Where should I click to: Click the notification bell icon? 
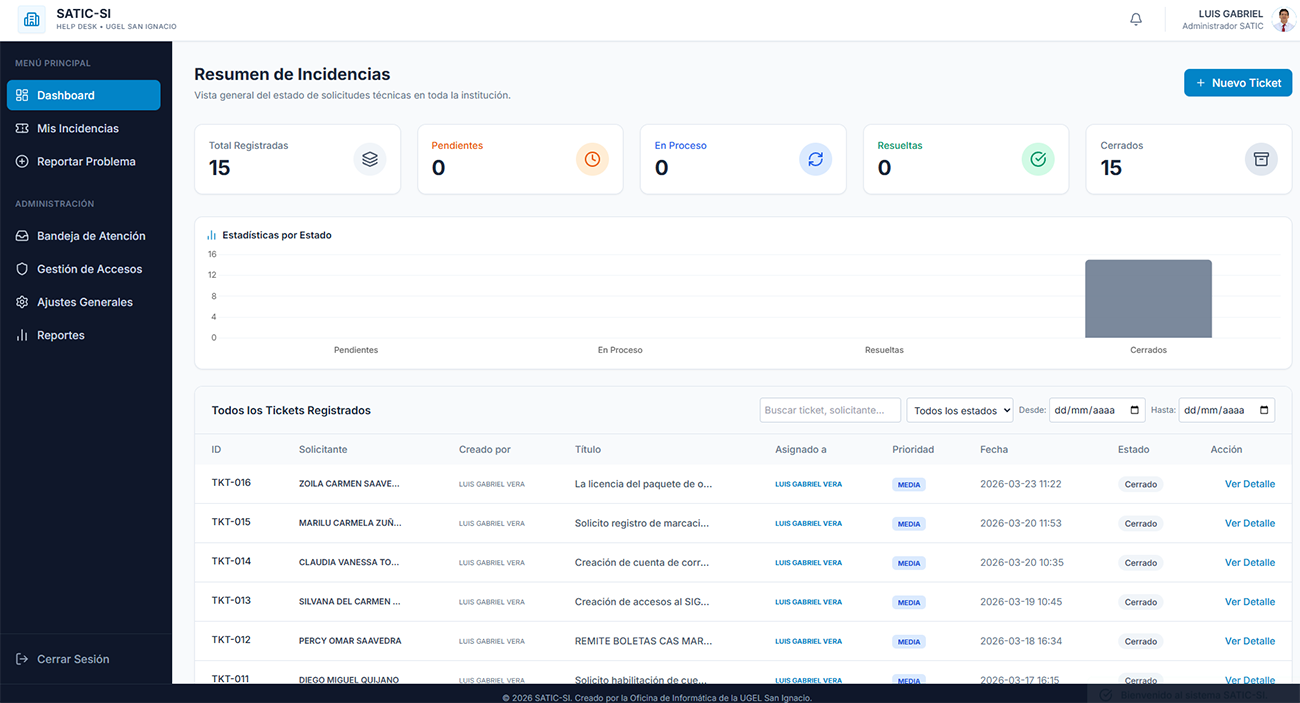(x=1136, y=20)
